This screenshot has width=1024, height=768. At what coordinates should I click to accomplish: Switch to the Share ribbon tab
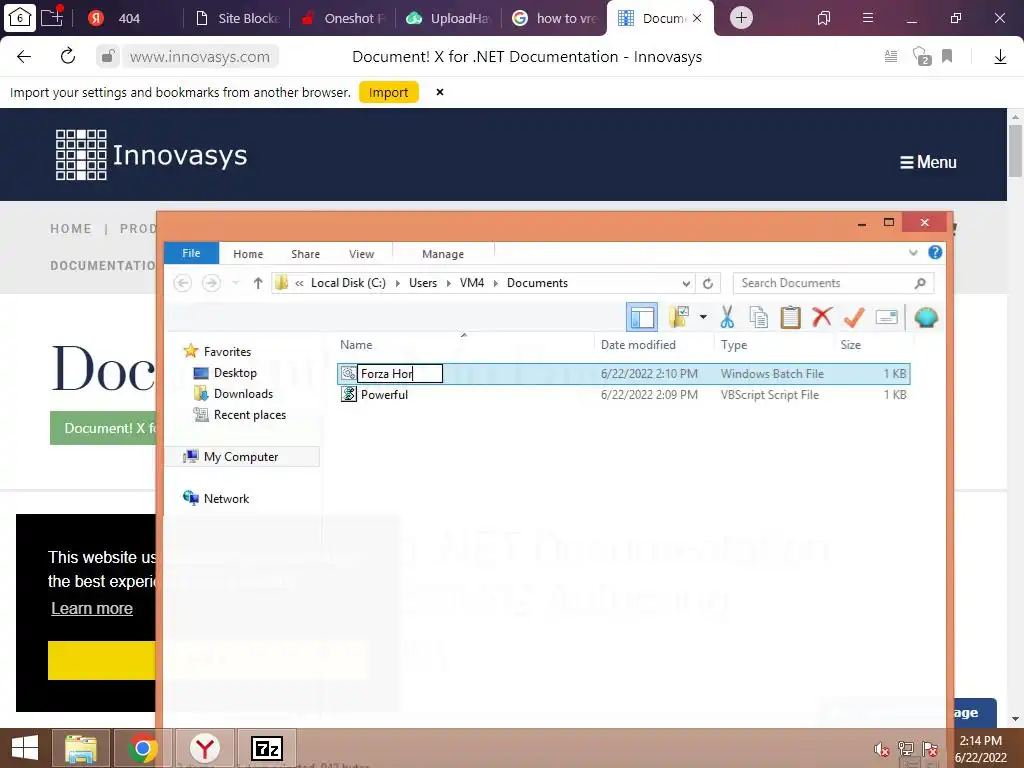(306, 254)
